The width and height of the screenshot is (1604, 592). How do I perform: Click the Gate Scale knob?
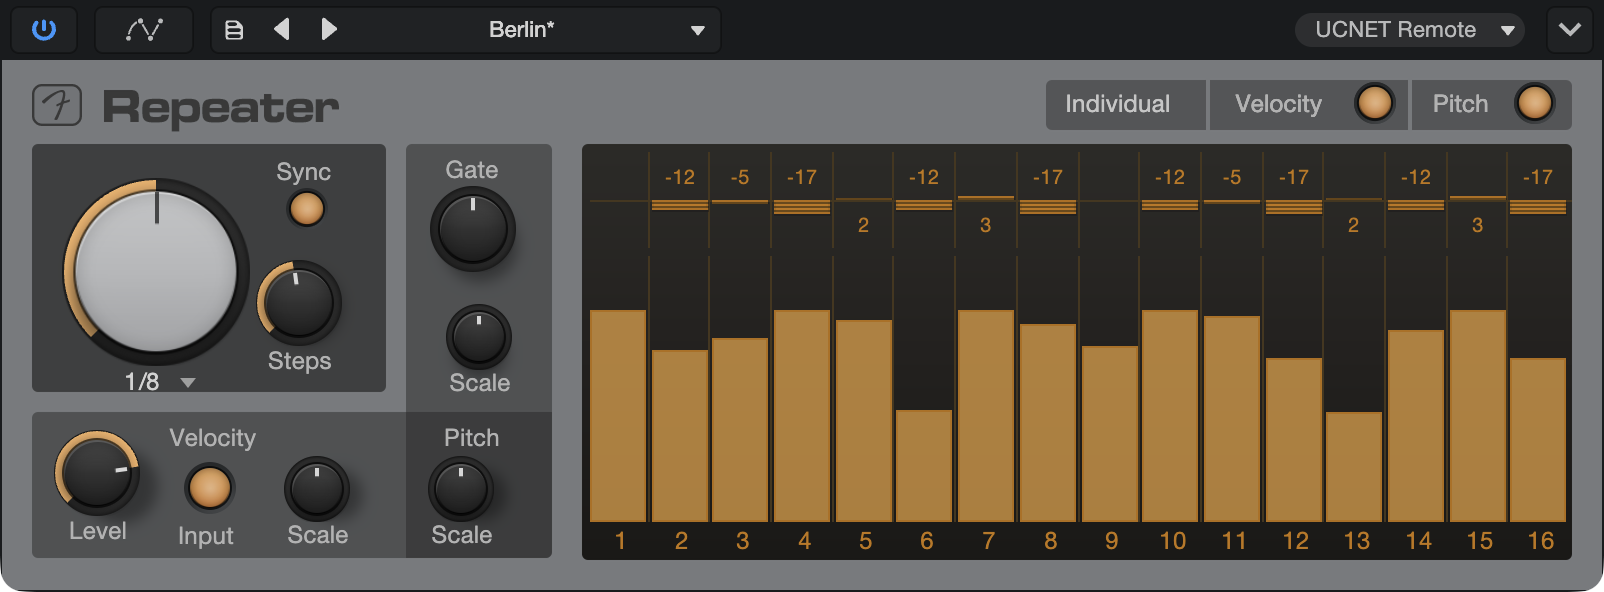pyautogui.click(x=479, y=338)
